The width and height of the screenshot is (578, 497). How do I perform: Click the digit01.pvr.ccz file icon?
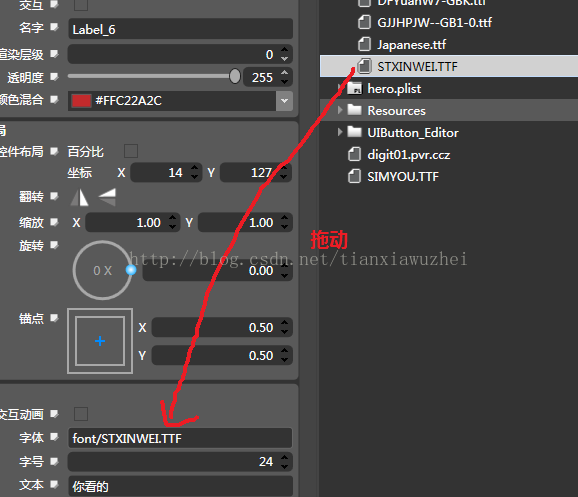[354, 154]
